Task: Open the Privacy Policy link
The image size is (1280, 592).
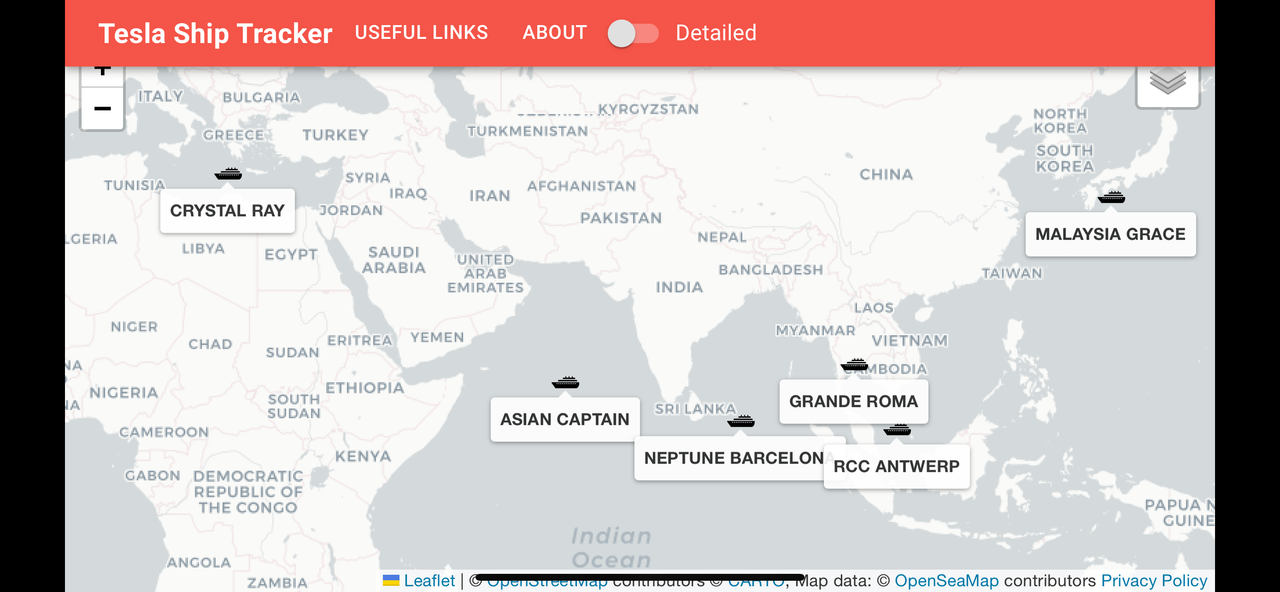Action: click(x=1154, y=580)
